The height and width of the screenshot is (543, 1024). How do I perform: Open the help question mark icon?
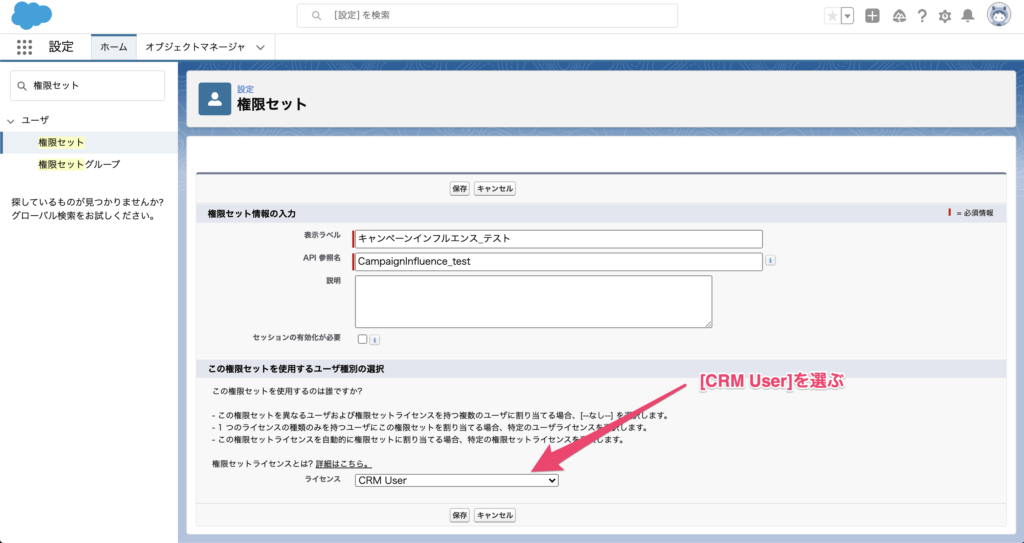[x=922, y=16]
